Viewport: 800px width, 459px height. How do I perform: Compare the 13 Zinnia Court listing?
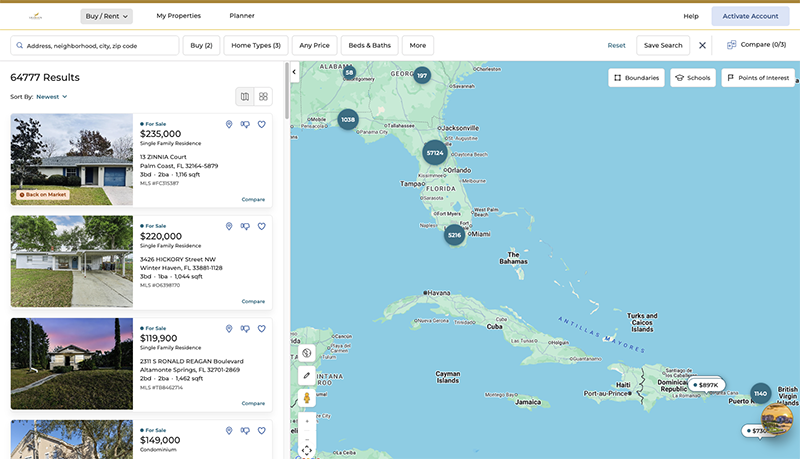click(x=253, y=199)
